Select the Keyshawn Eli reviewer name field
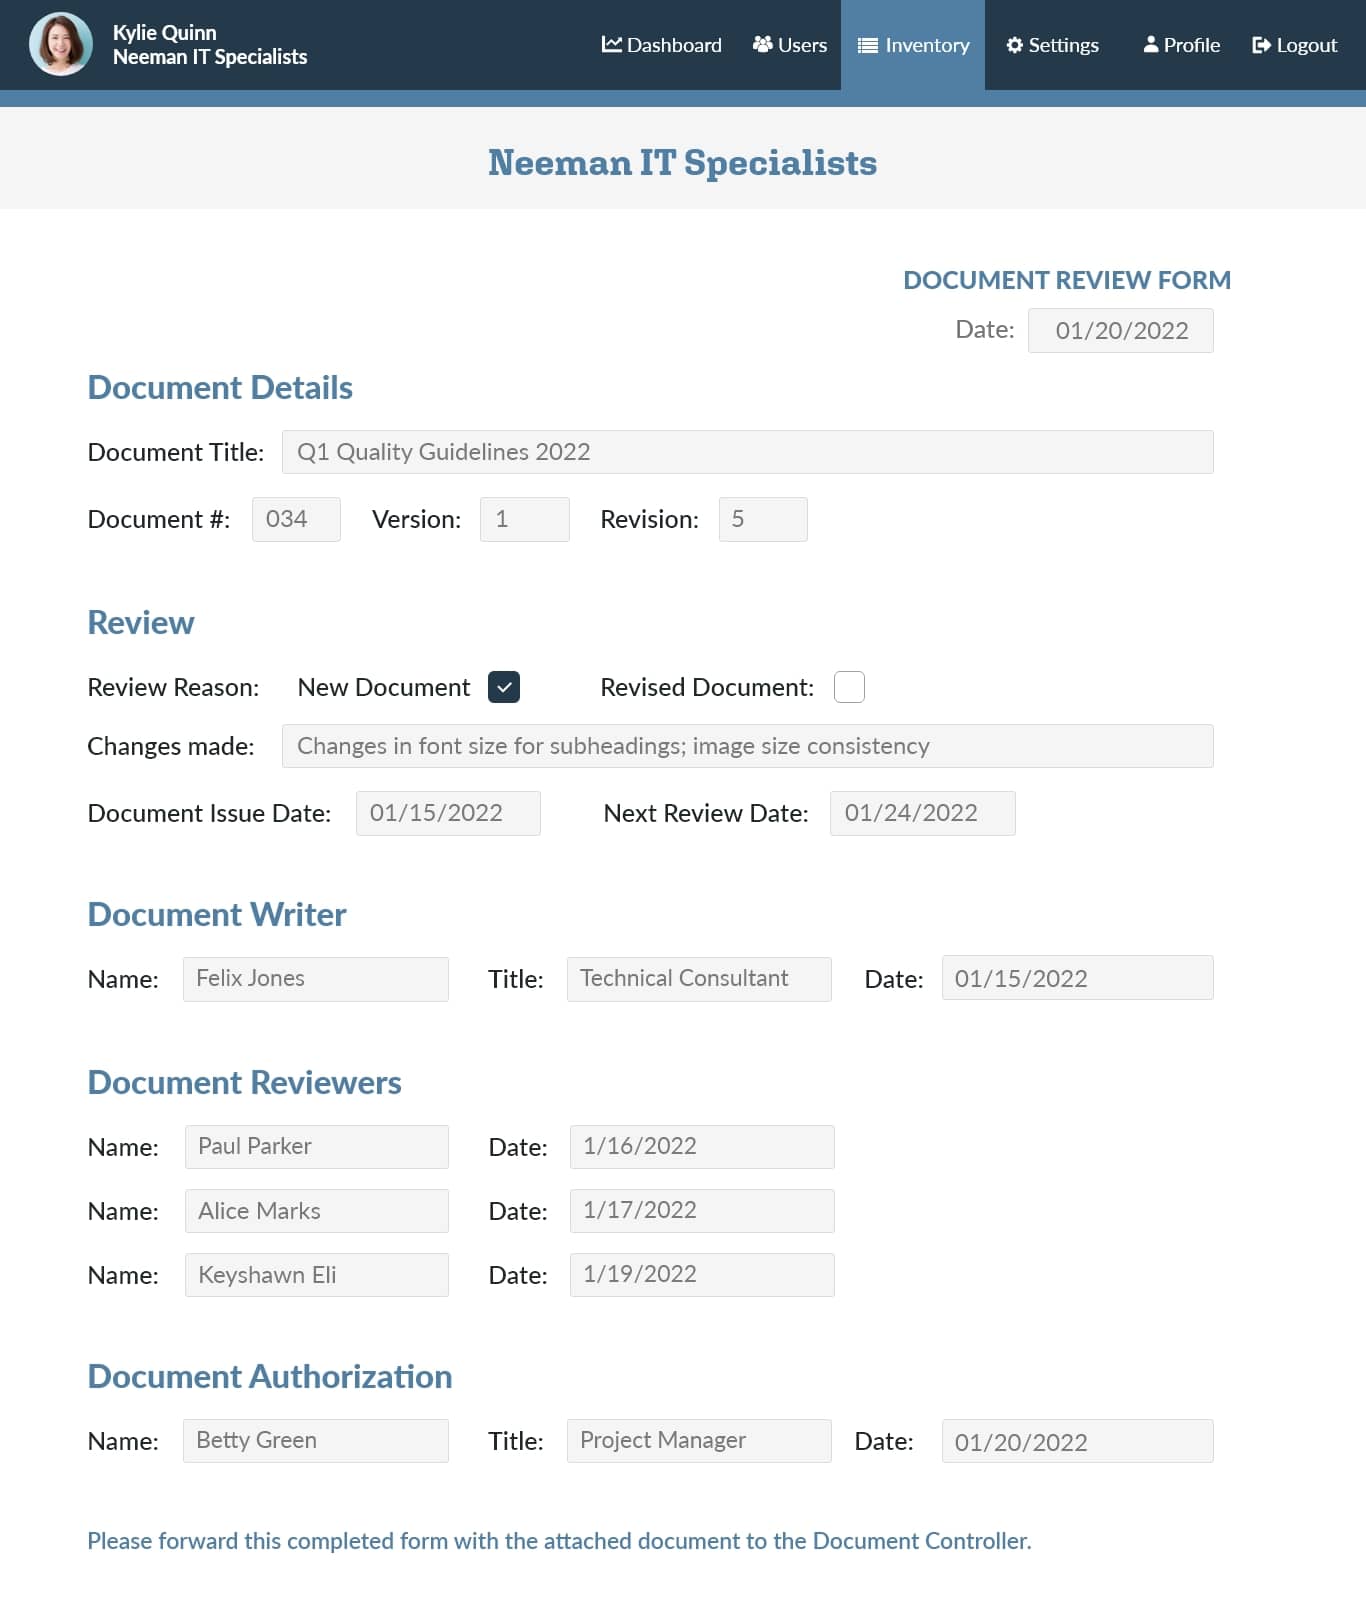This screenshot has width=1366, height=1605. [x=316, y=1275]
